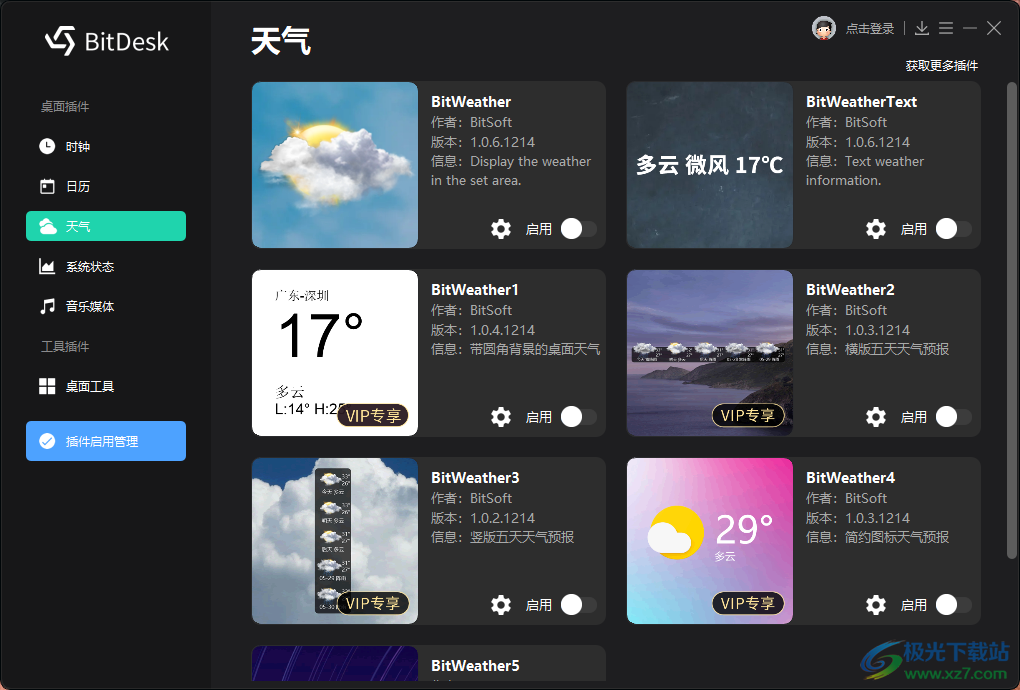The image size is (1020, 690).
Task: Click VIP专享 badge on BitWeather4
Action: pos(748,604)
